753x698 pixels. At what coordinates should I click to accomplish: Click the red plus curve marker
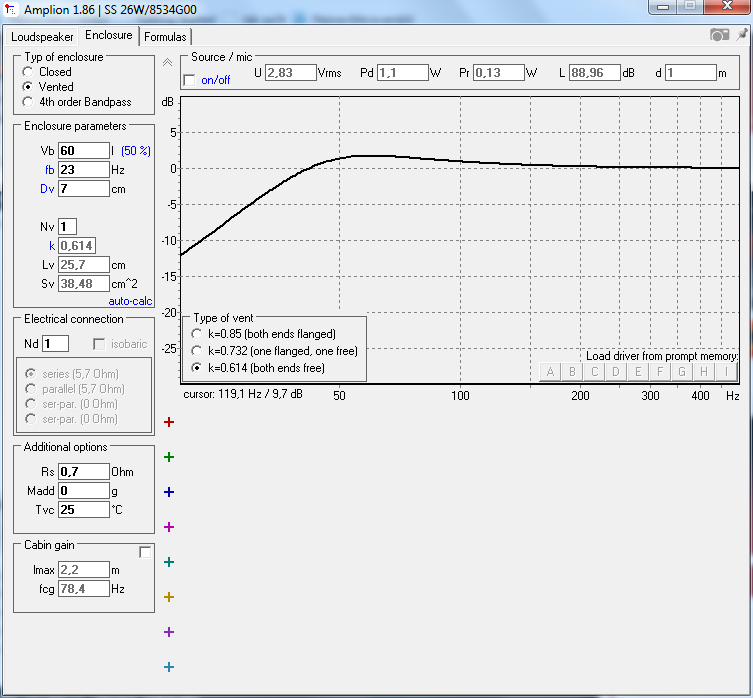click(169, 422)
